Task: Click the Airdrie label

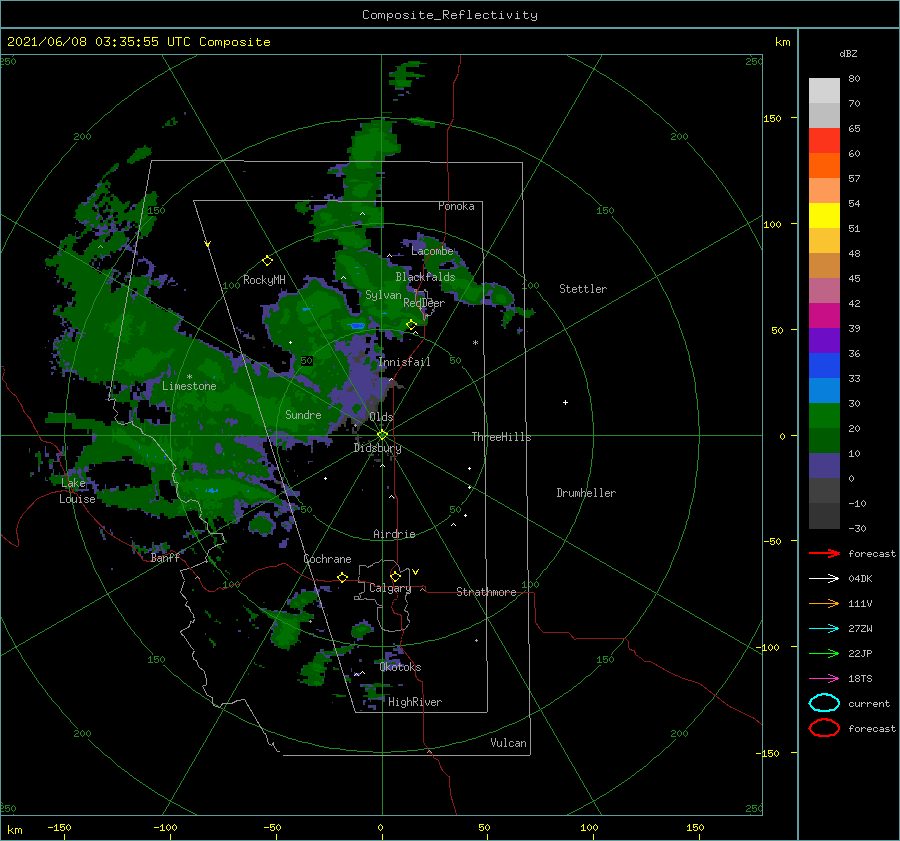Action: click(x=394, y=534)
